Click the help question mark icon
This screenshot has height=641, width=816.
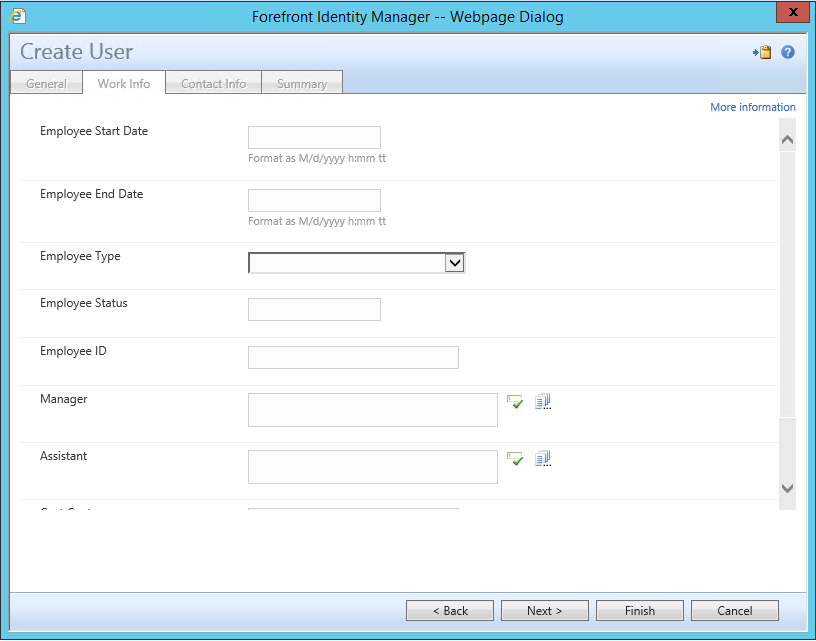point(788,52)
